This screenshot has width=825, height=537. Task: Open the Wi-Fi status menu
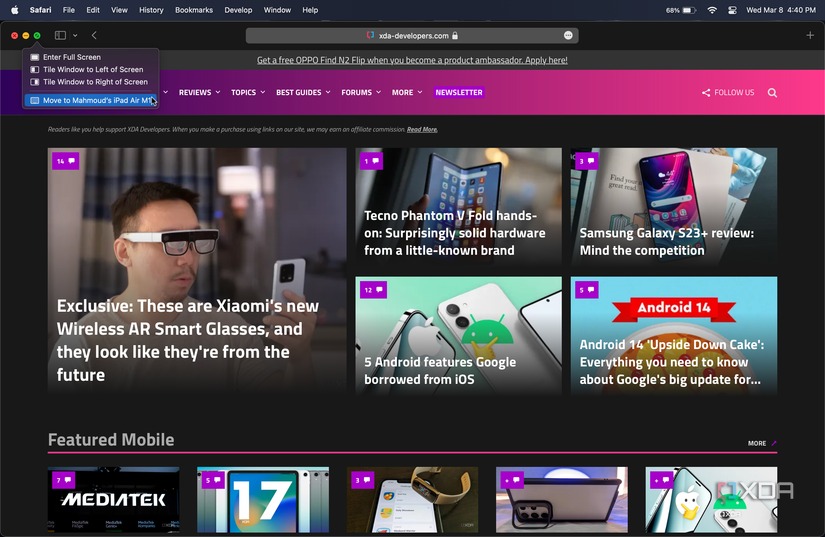point(712,10)
